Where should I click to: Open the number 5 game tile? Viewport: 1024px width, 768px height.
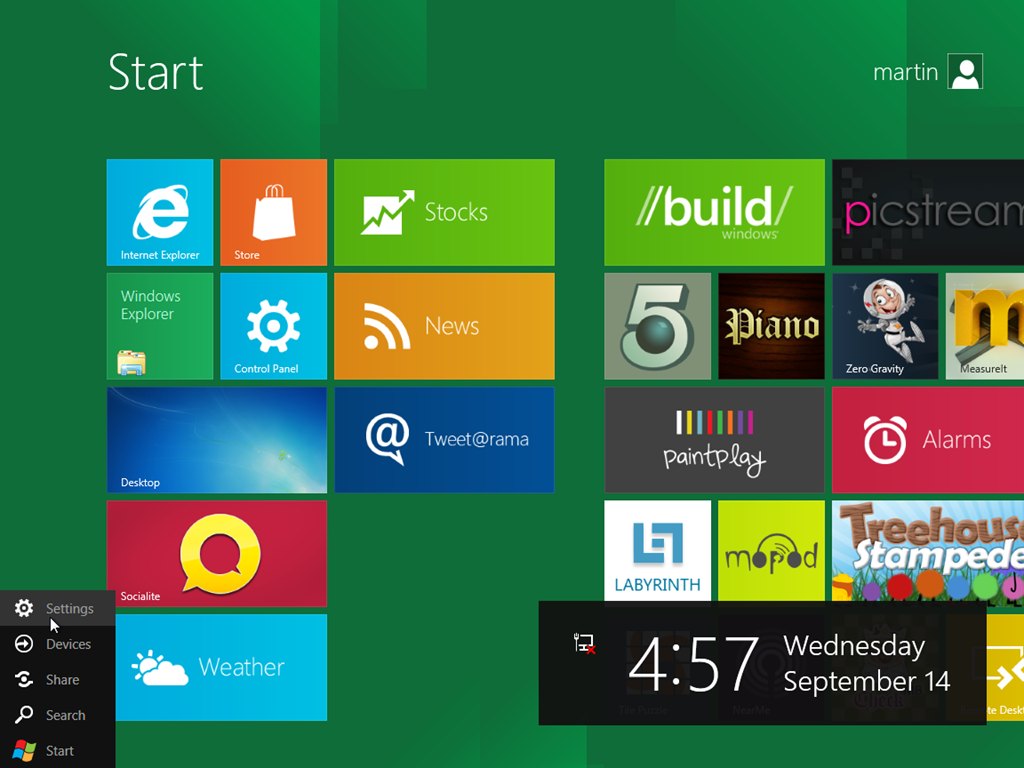[x=658, y=326]
